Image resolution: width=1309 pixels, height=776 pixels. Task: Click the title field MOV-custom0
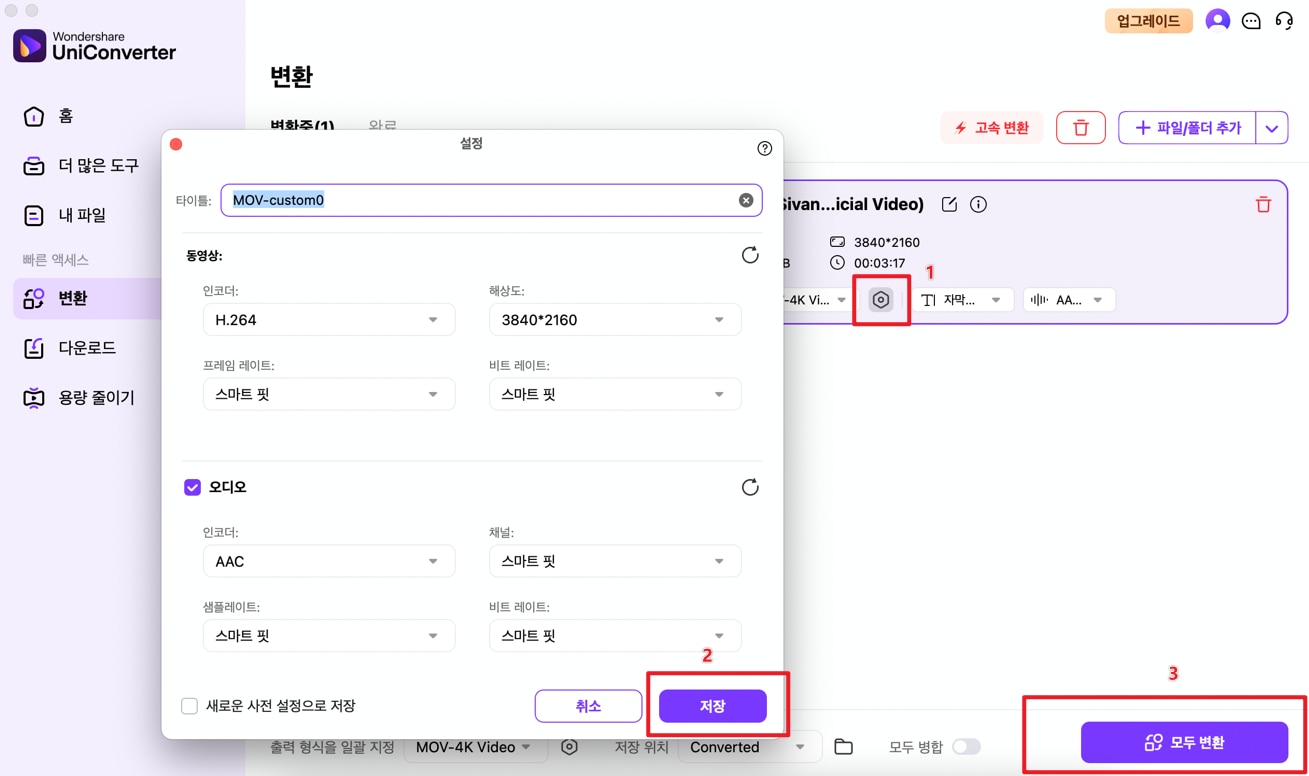[491, 200]
